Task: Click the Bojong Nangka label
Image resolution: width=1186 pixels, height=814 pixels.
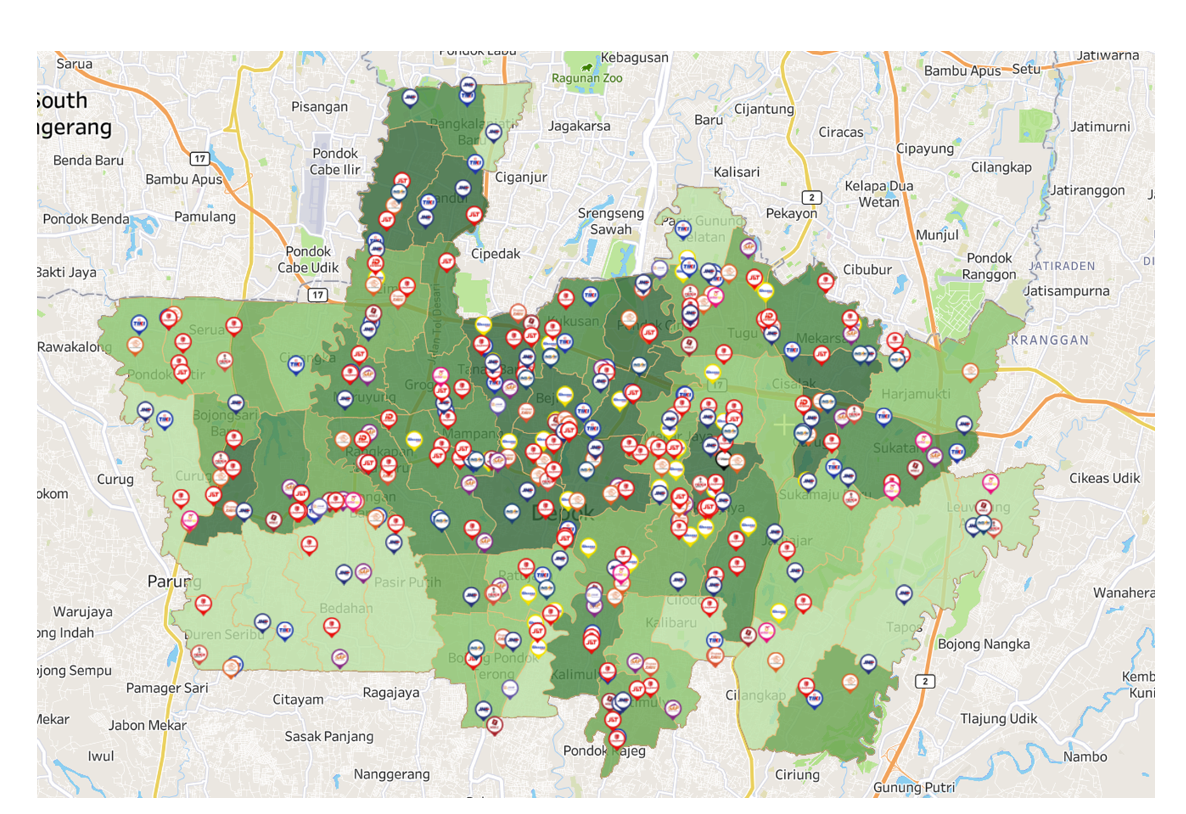Action: tap(984, 644)
